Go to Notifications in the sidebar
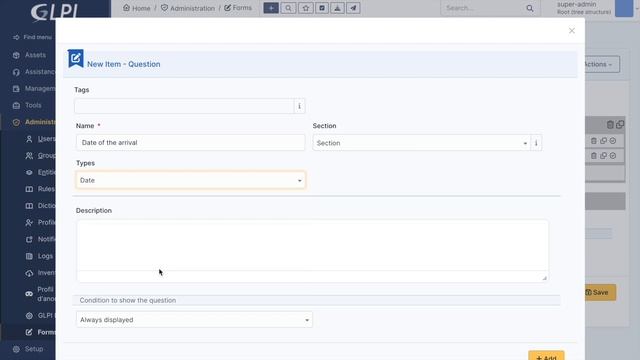This screenshot has height=360, width=640. (x=40, y=239)
